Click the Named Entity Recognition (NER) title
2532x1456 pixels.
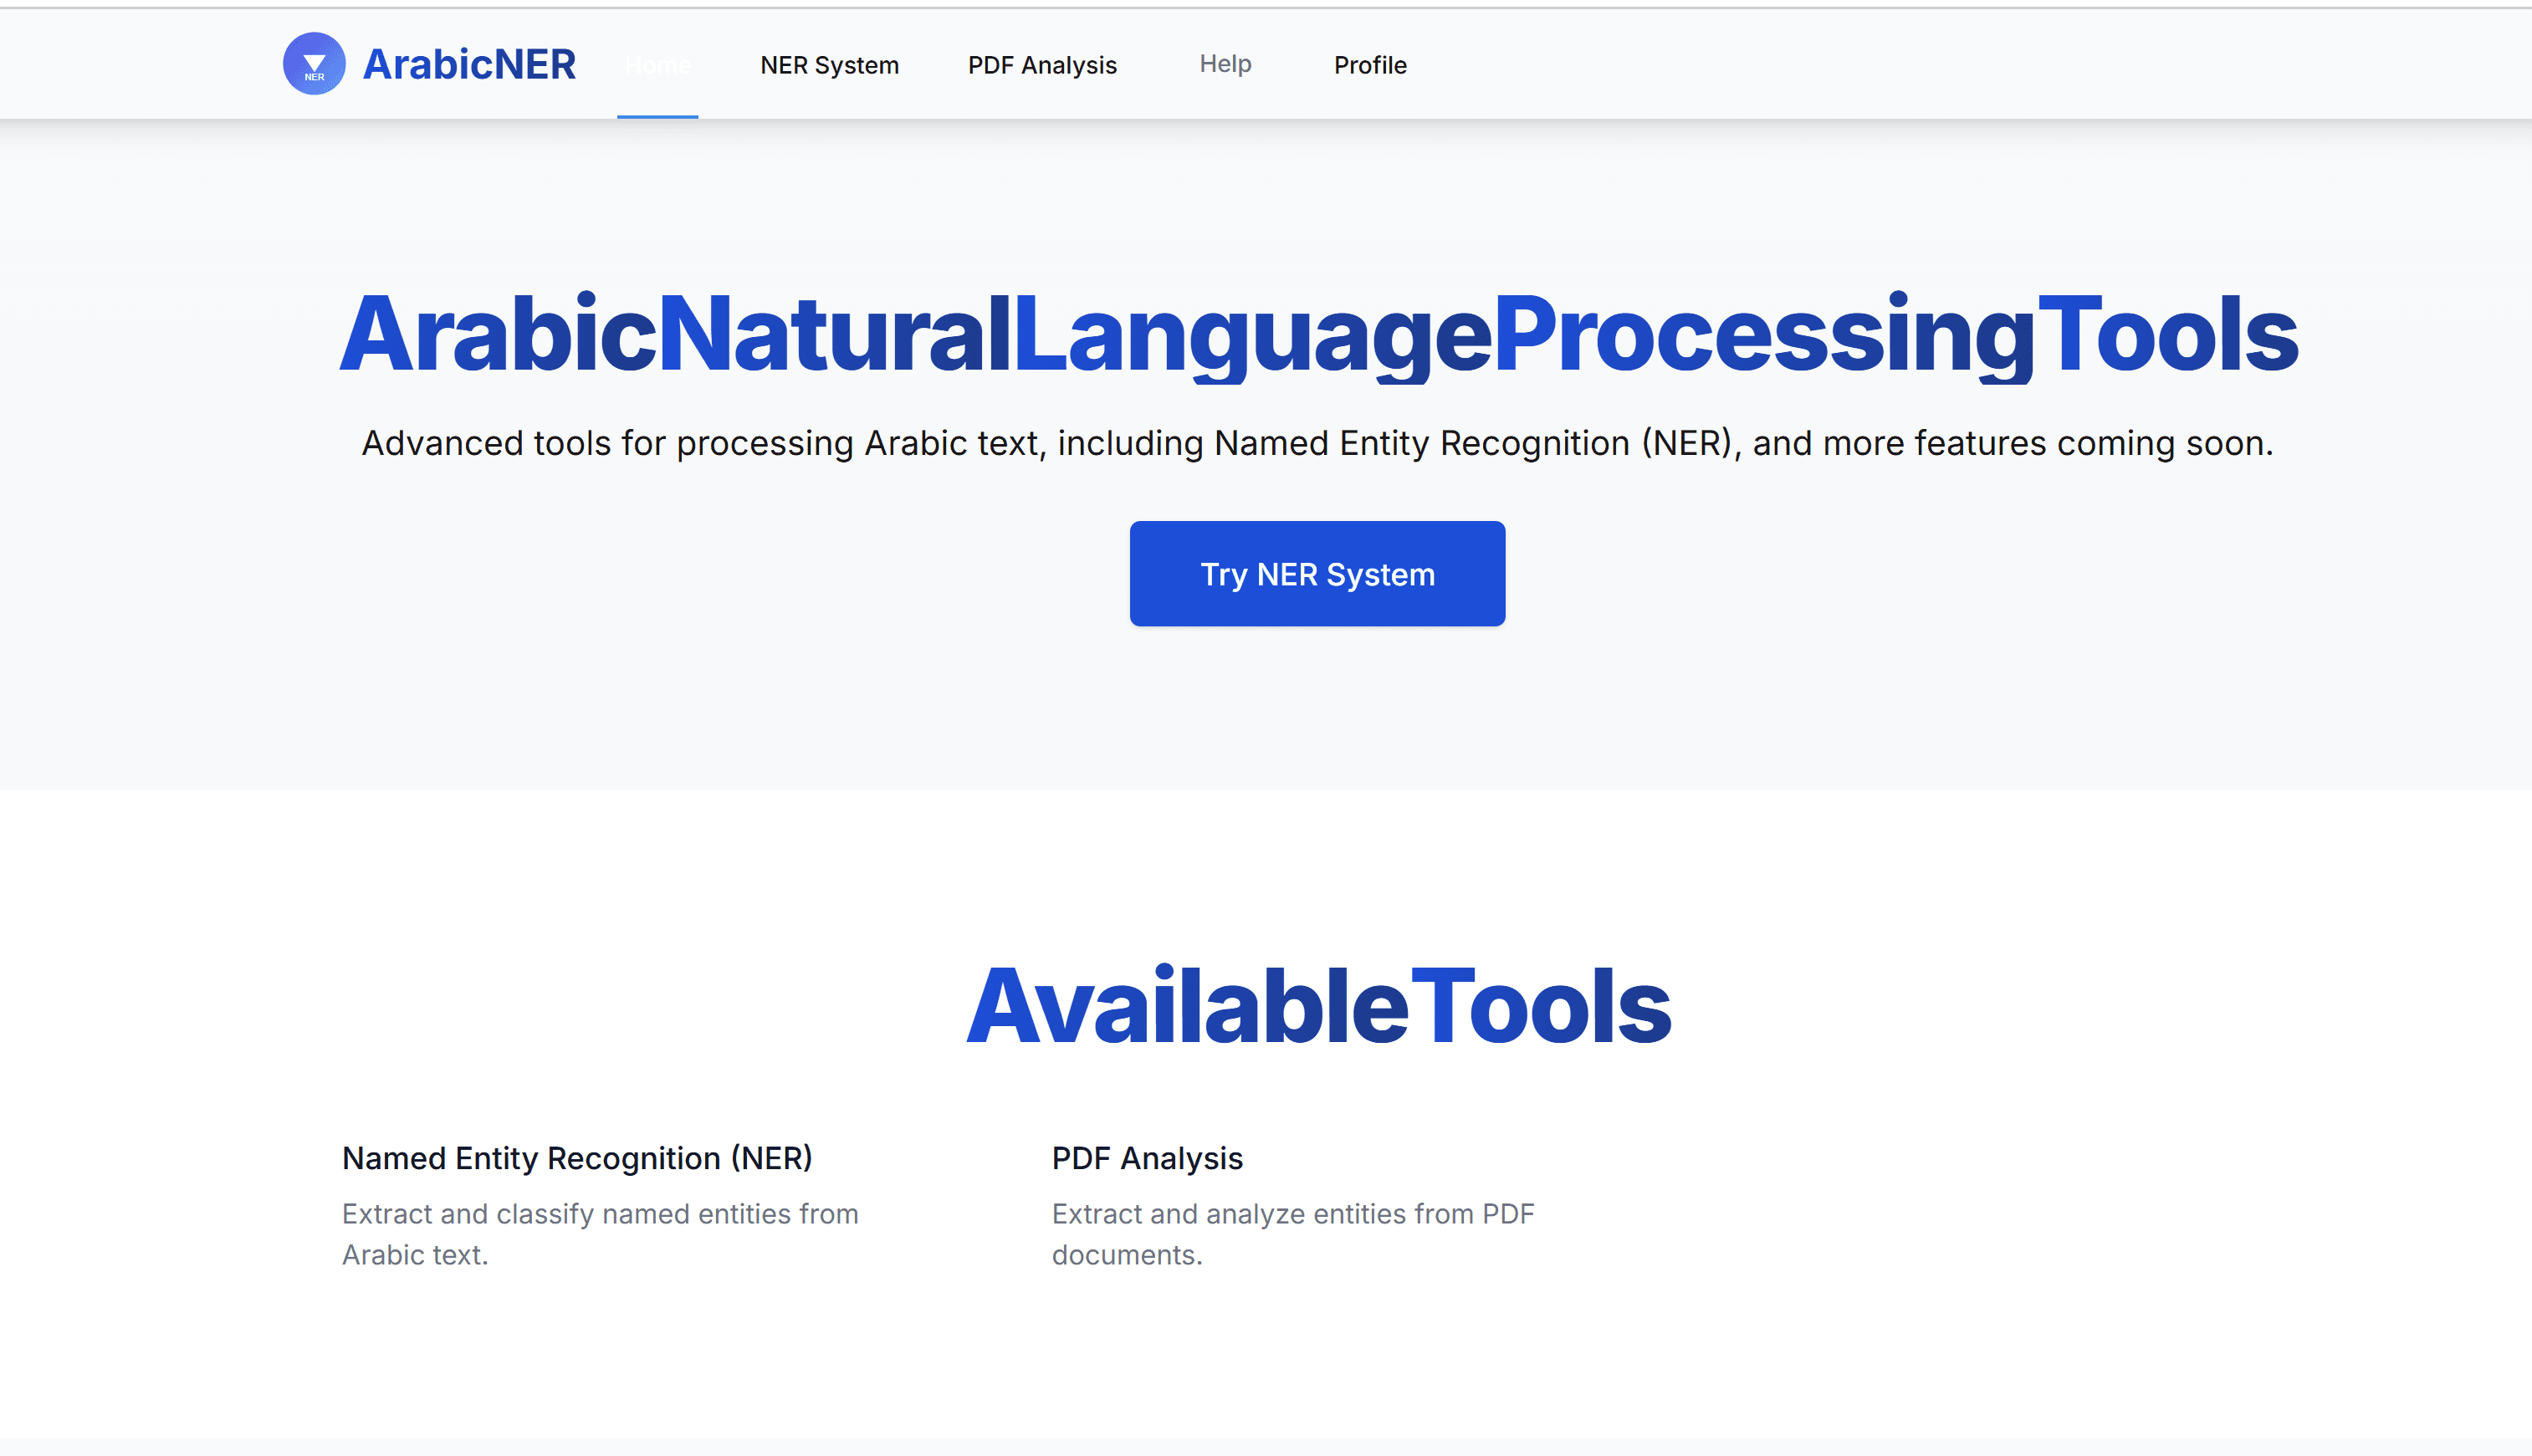[x=577, y=1158]
